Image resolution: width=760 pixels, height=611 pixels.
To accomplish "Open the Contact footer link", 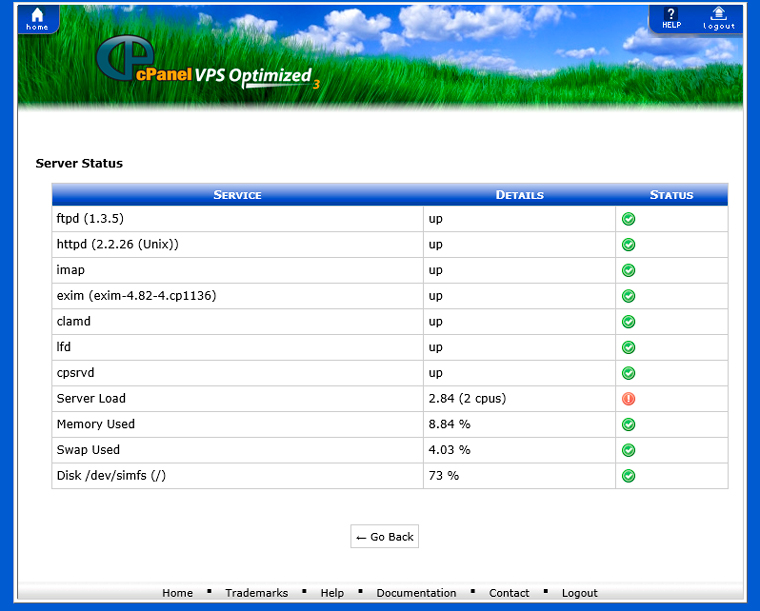I will point(509,593).
